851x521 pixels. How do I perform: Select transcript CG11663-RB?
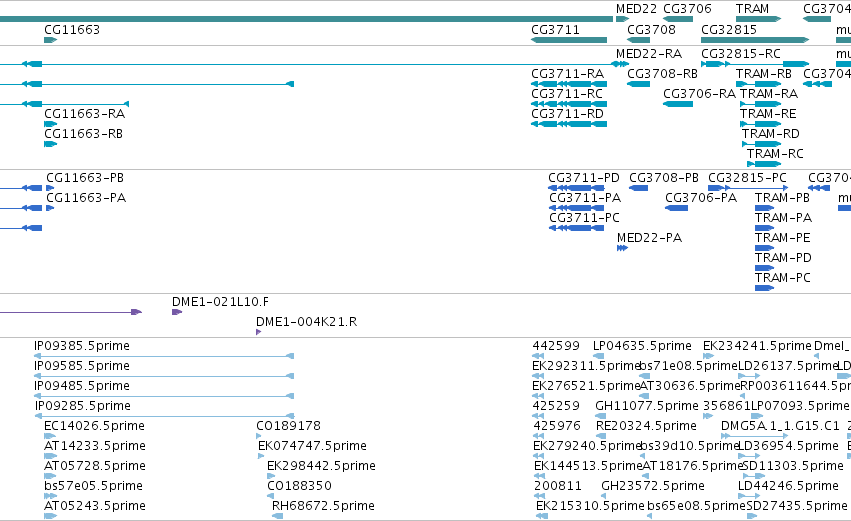click(84, 134)
